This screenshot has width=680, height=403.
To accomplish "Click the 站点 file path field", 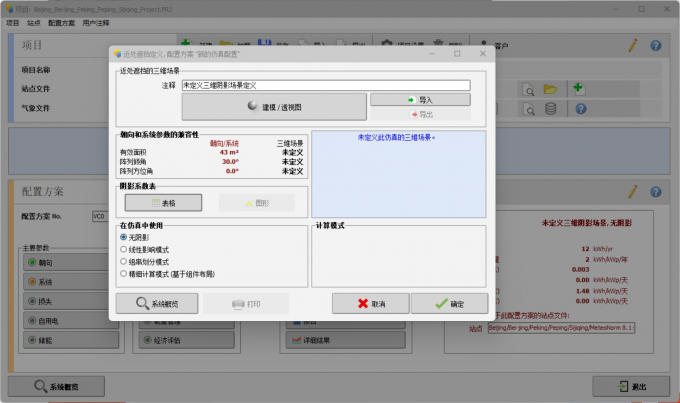I will pyautogui.click(x=562, y=328).
